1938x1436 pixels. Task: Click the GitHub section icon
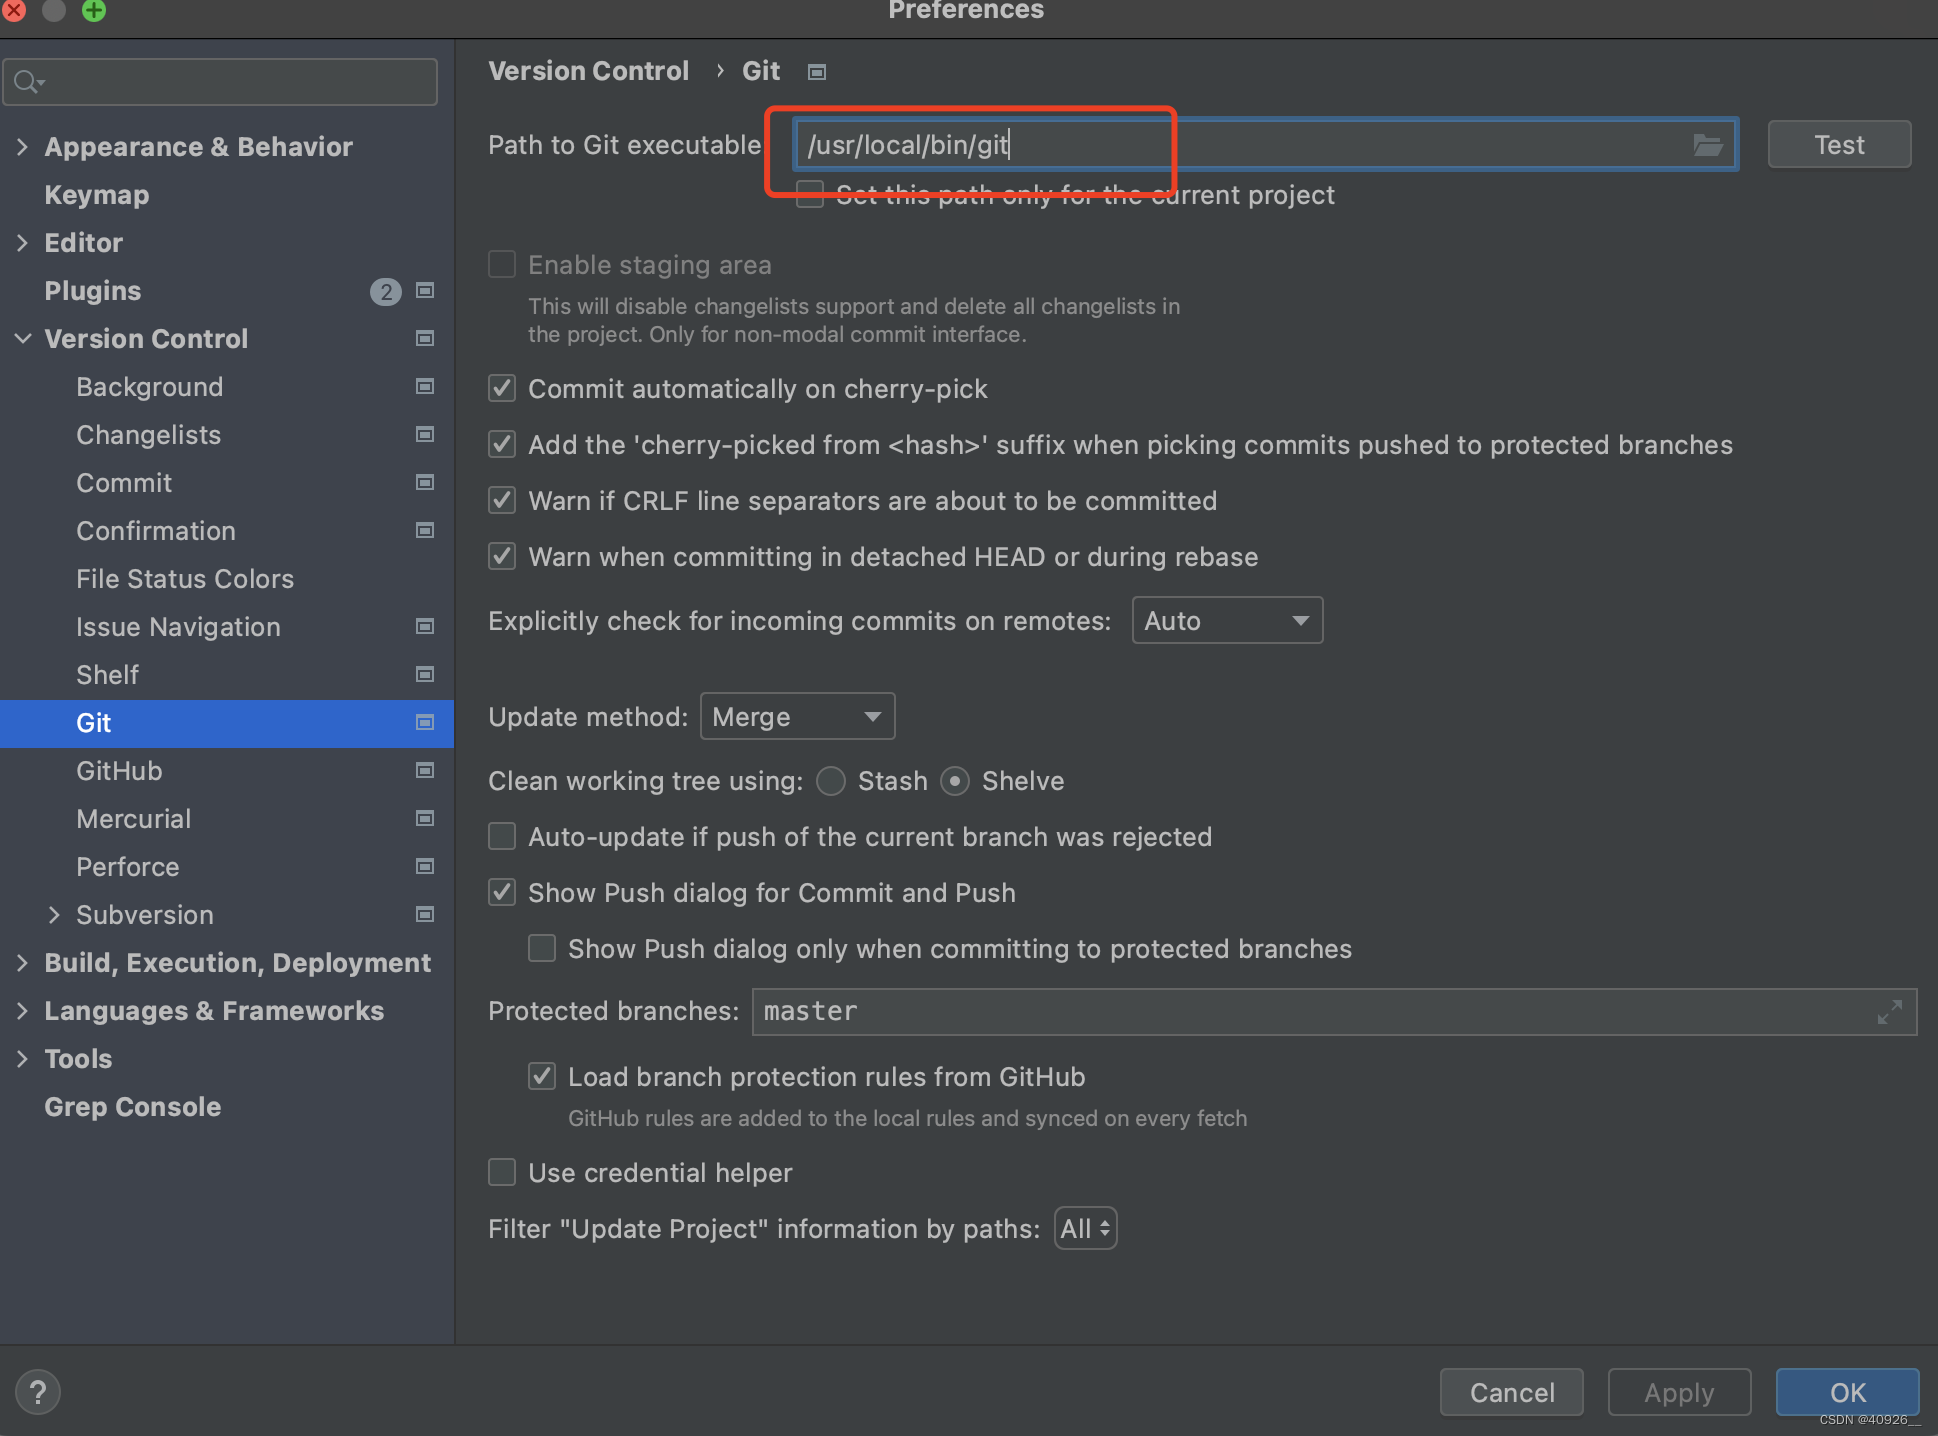tap(427, 769)
